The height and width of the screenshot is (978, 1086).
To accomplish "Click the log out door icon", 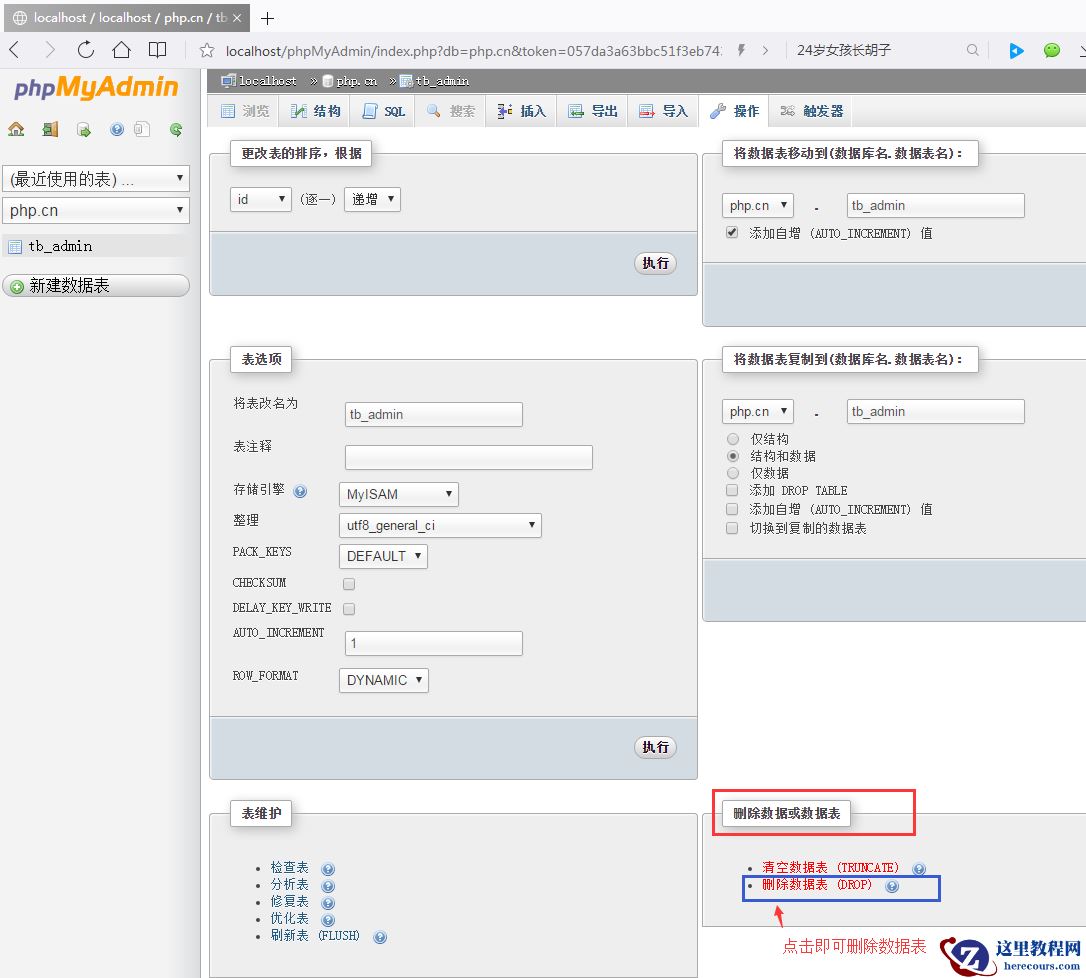I will pos(50,130).
